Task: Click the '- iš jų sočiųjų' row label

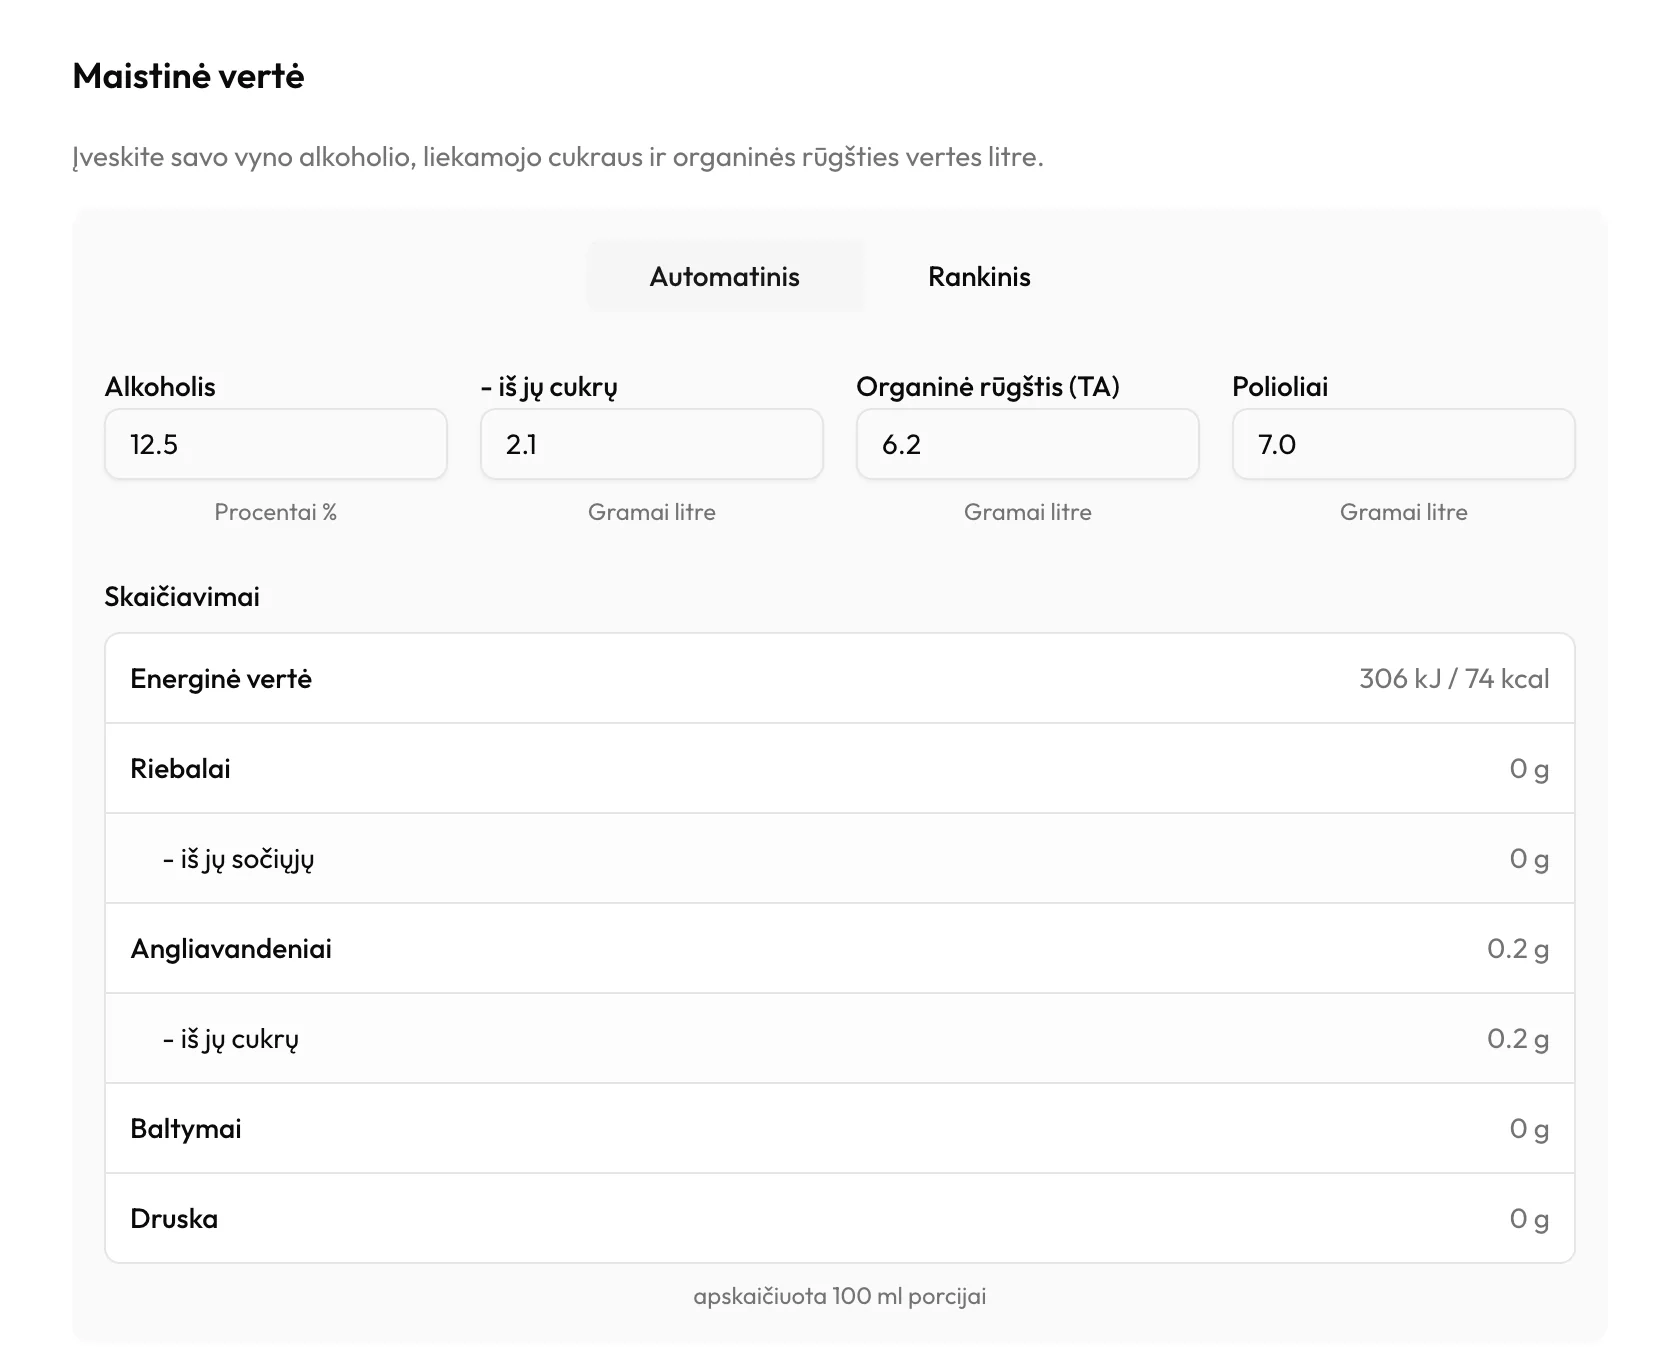Action: [238, 859]
